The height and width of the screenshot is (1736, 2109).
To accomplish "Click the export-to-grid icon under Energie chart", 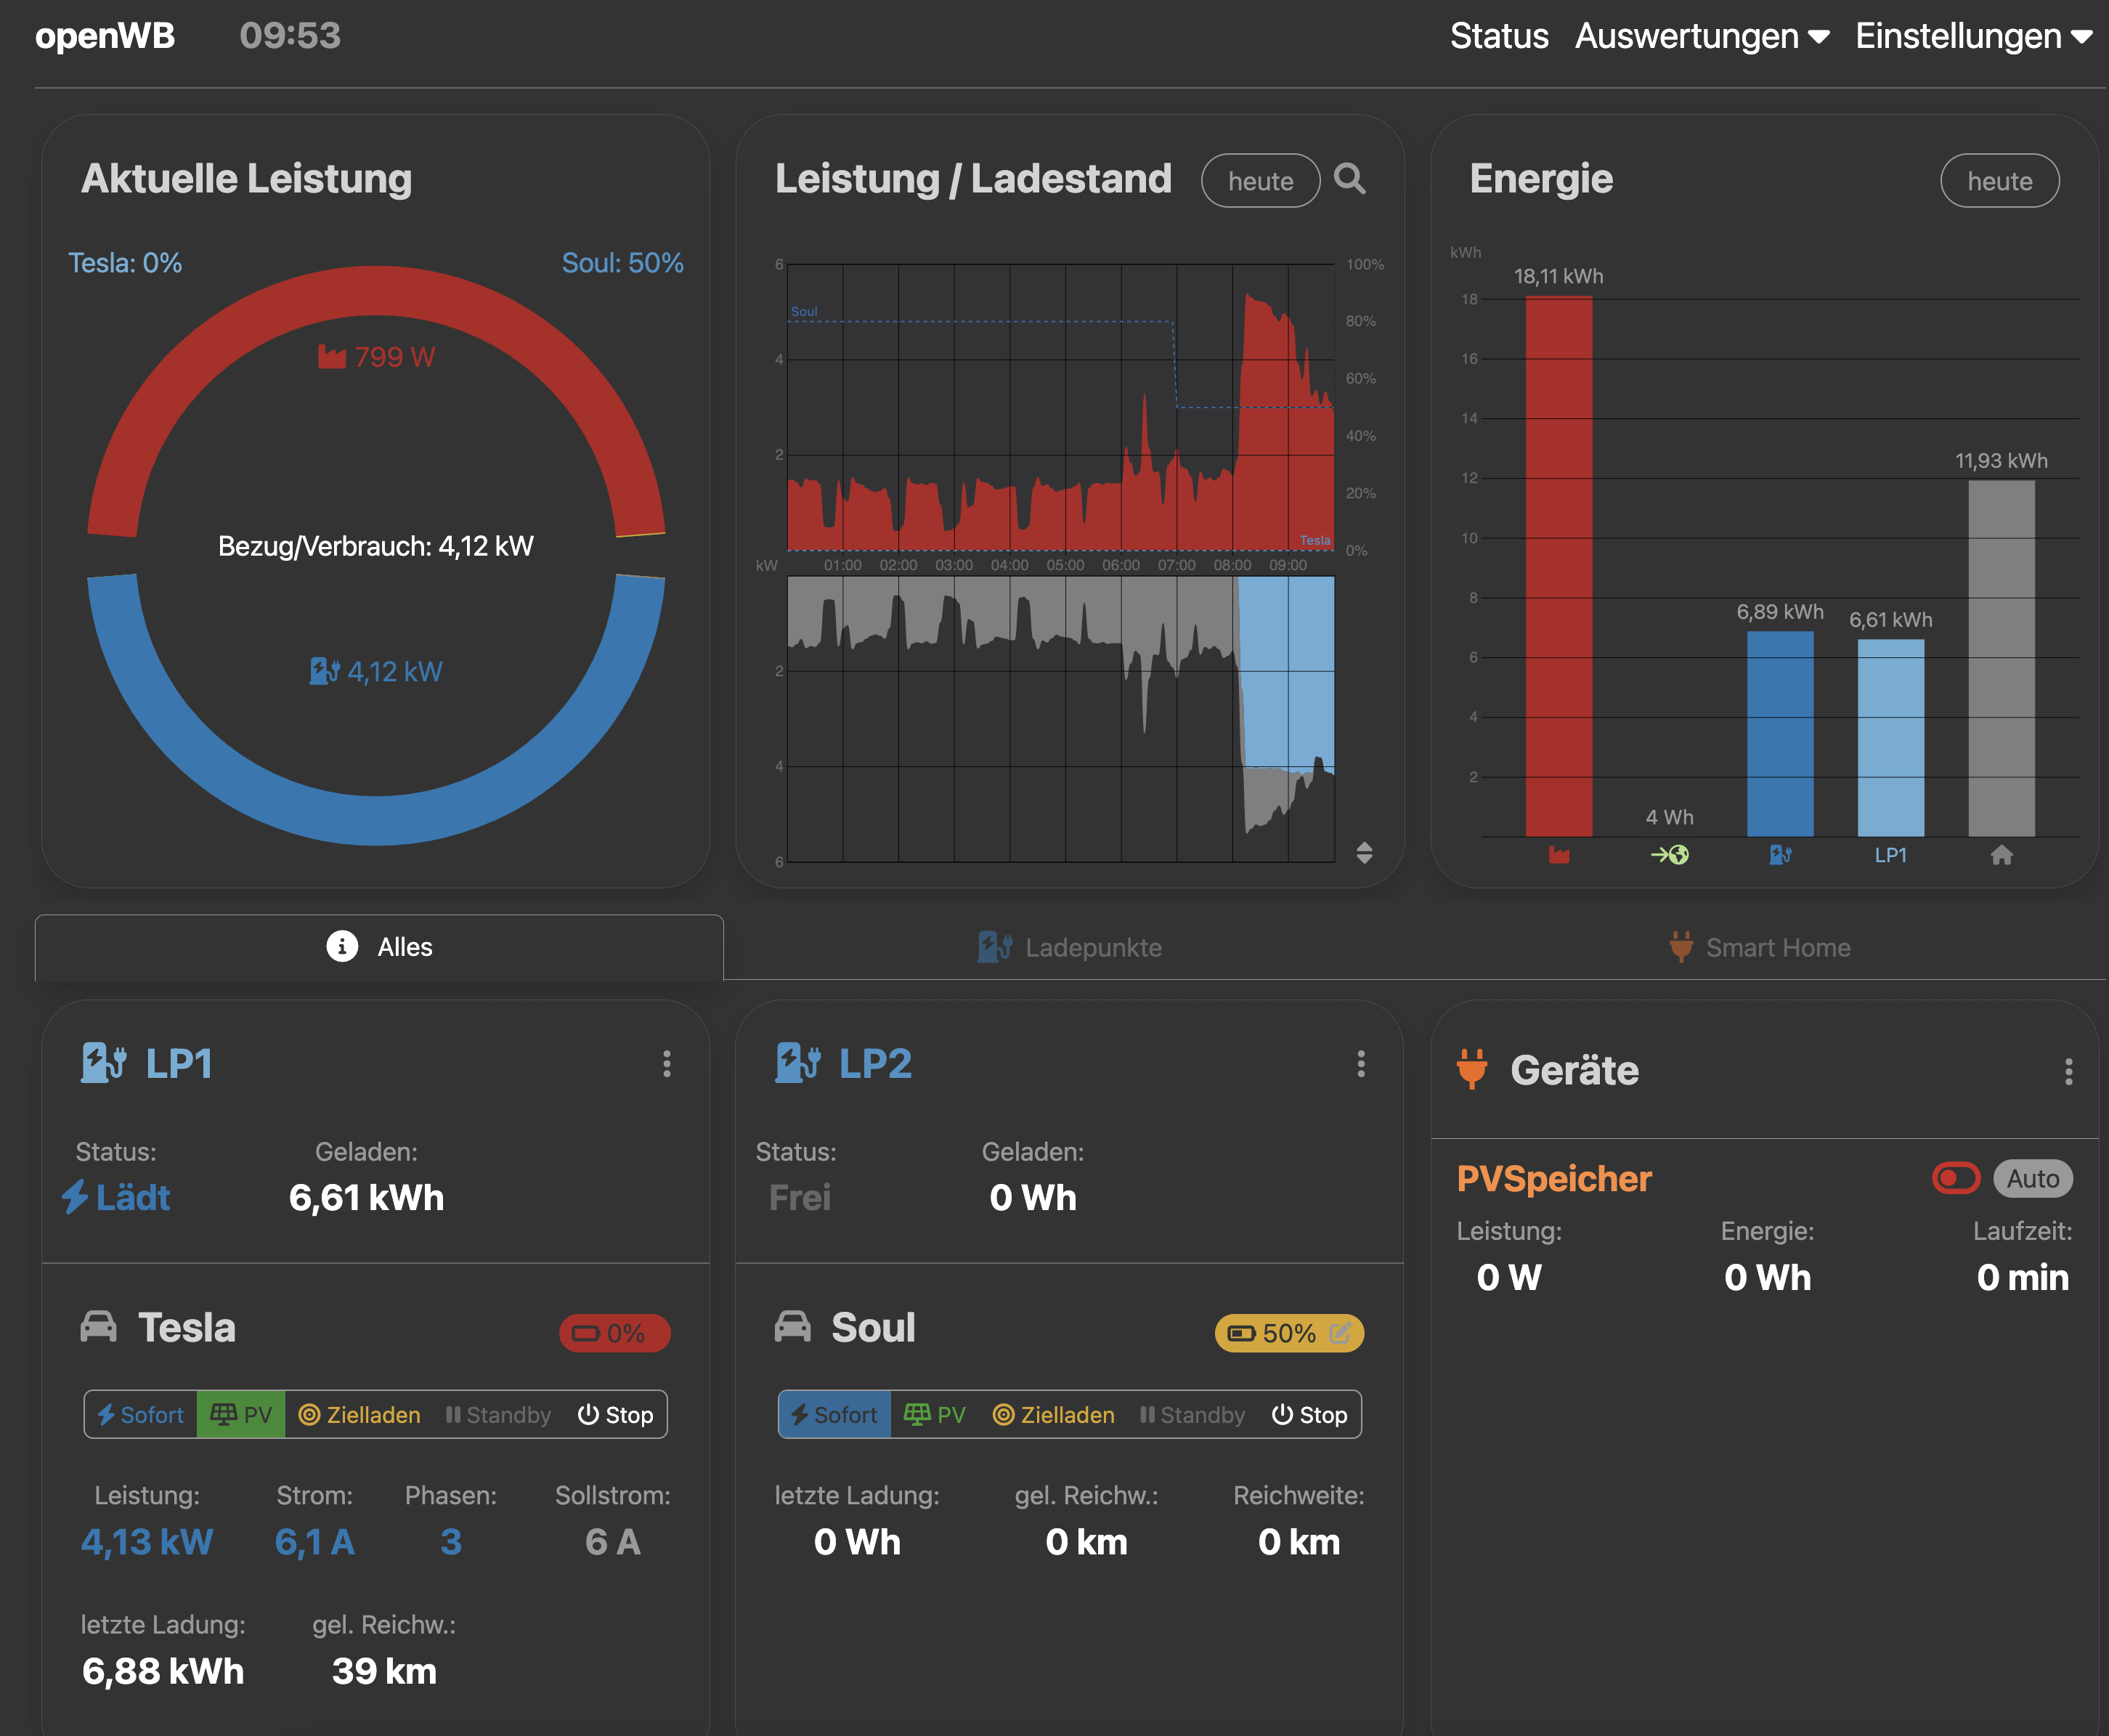I will (x=1669, y=855).
